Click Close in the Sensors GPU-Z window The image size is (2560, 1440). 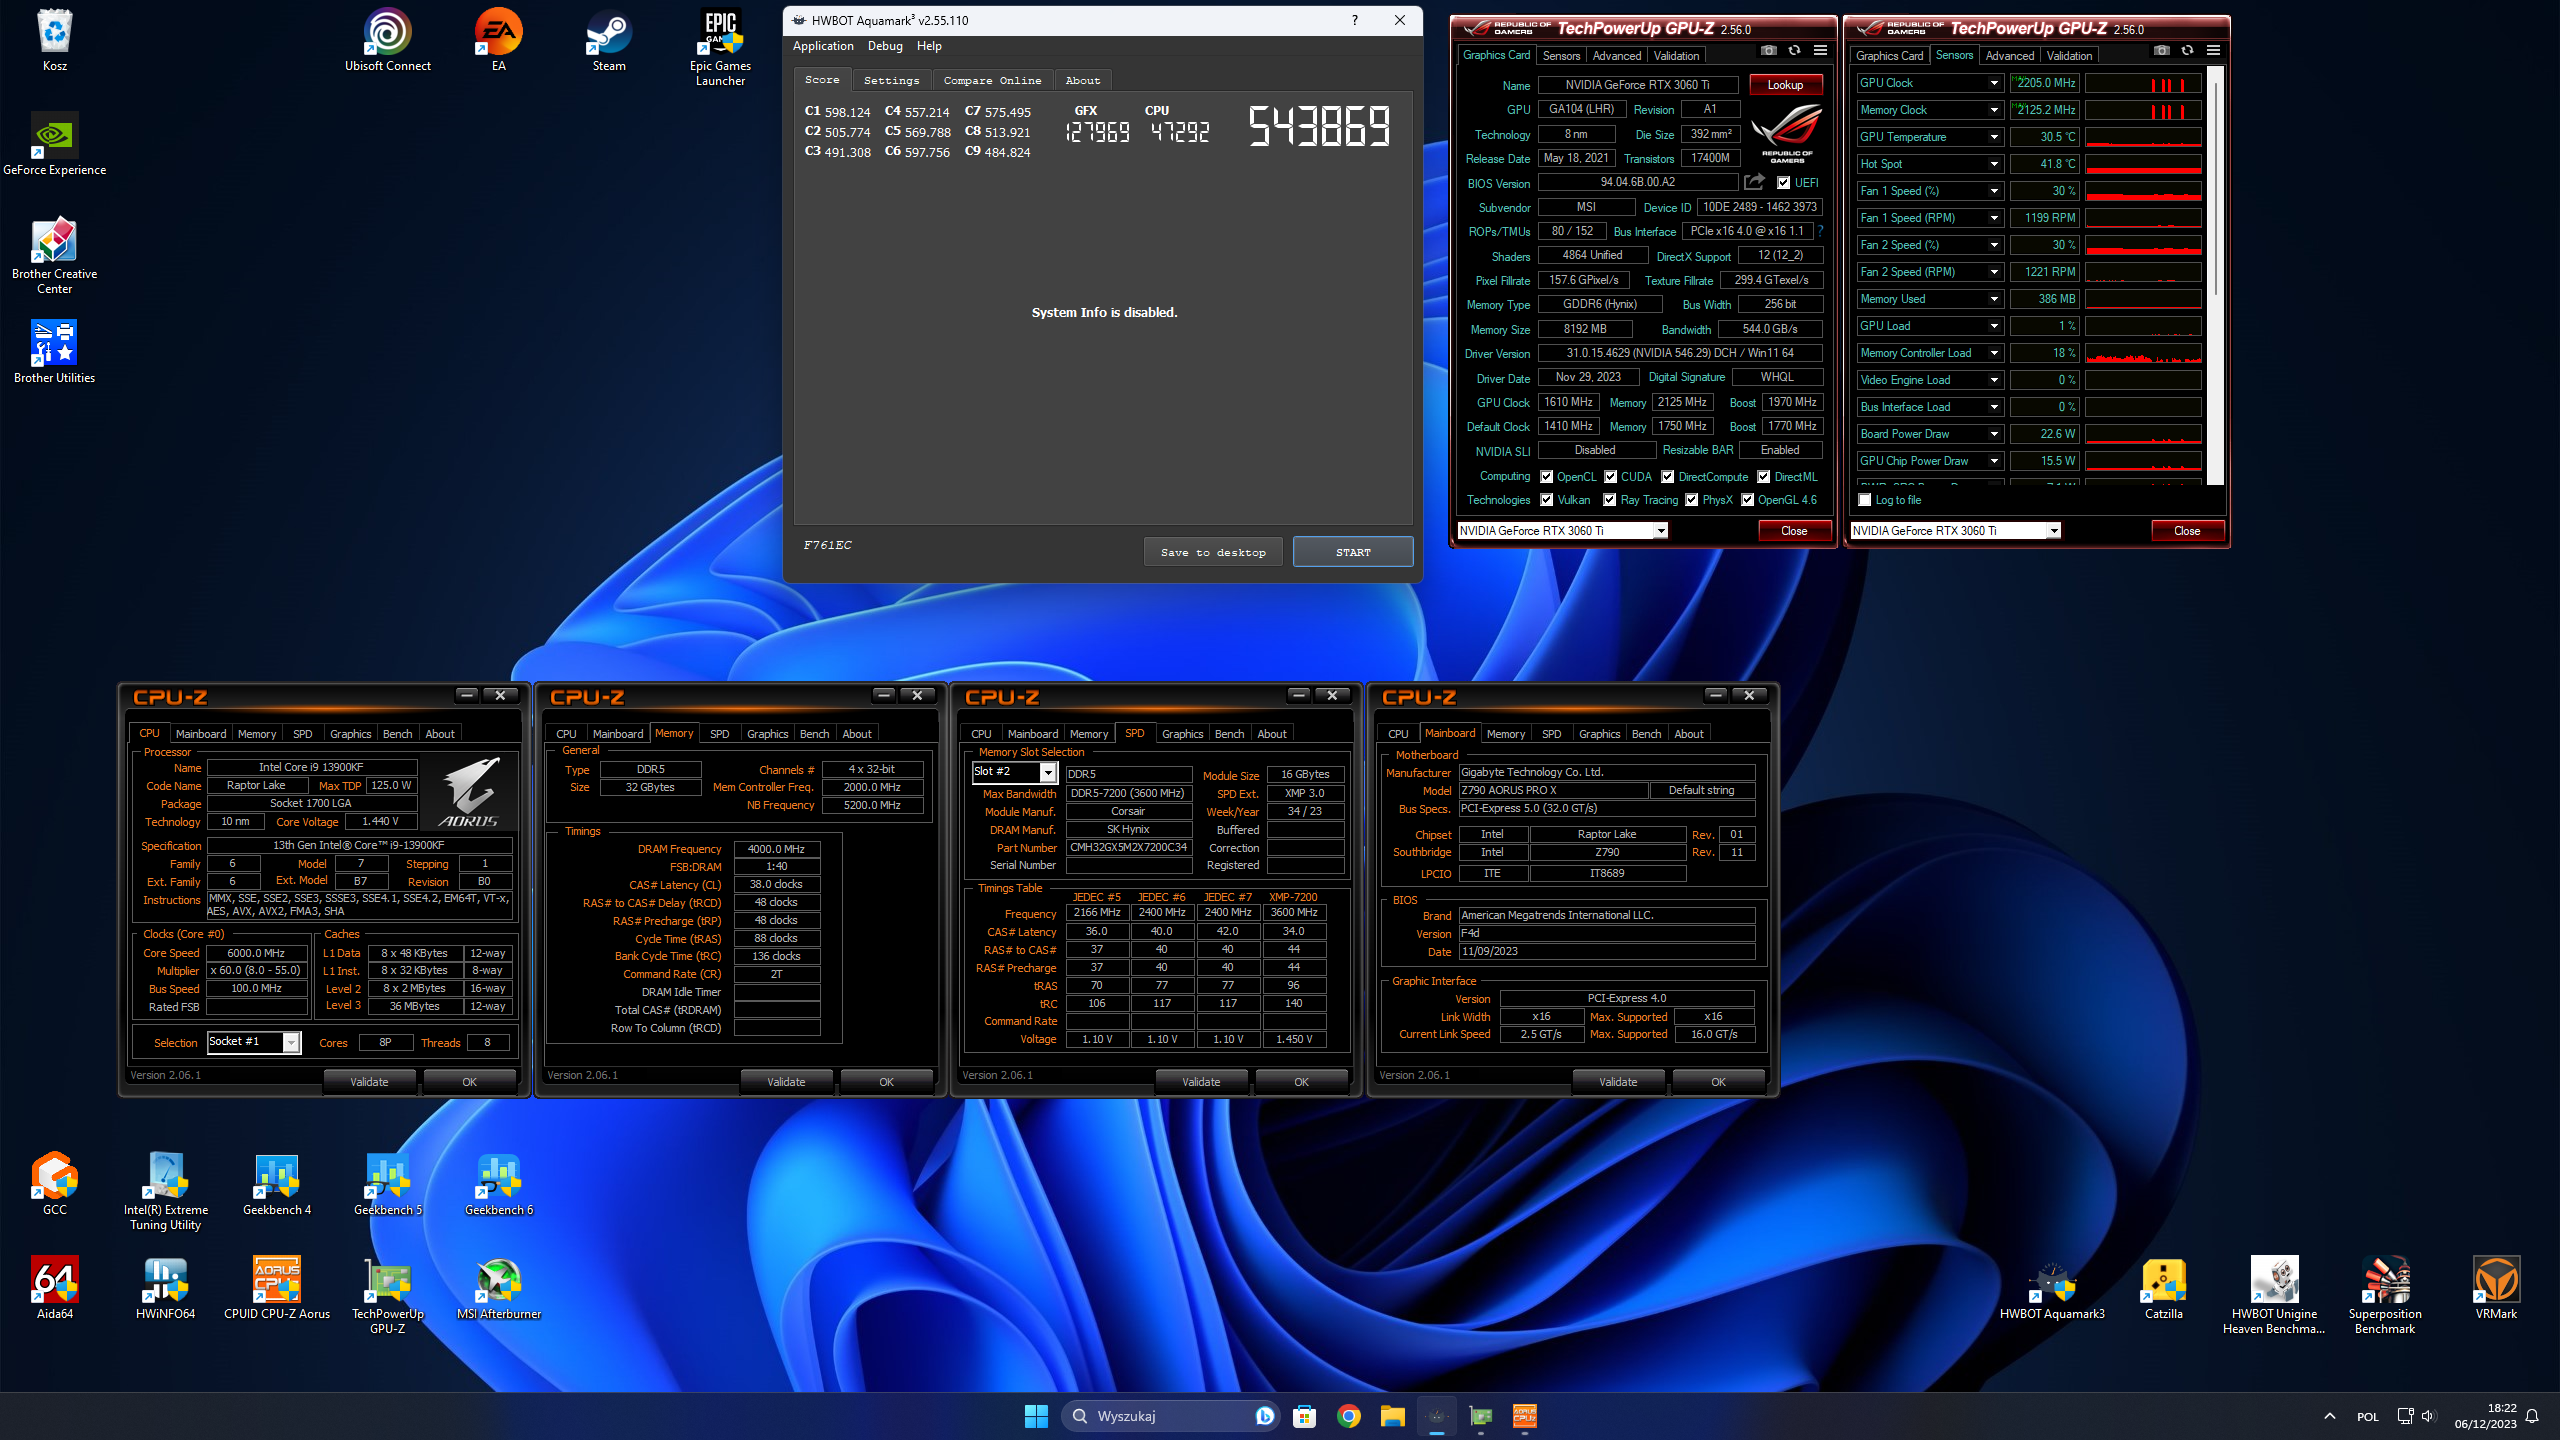(x=2187, y=531)
